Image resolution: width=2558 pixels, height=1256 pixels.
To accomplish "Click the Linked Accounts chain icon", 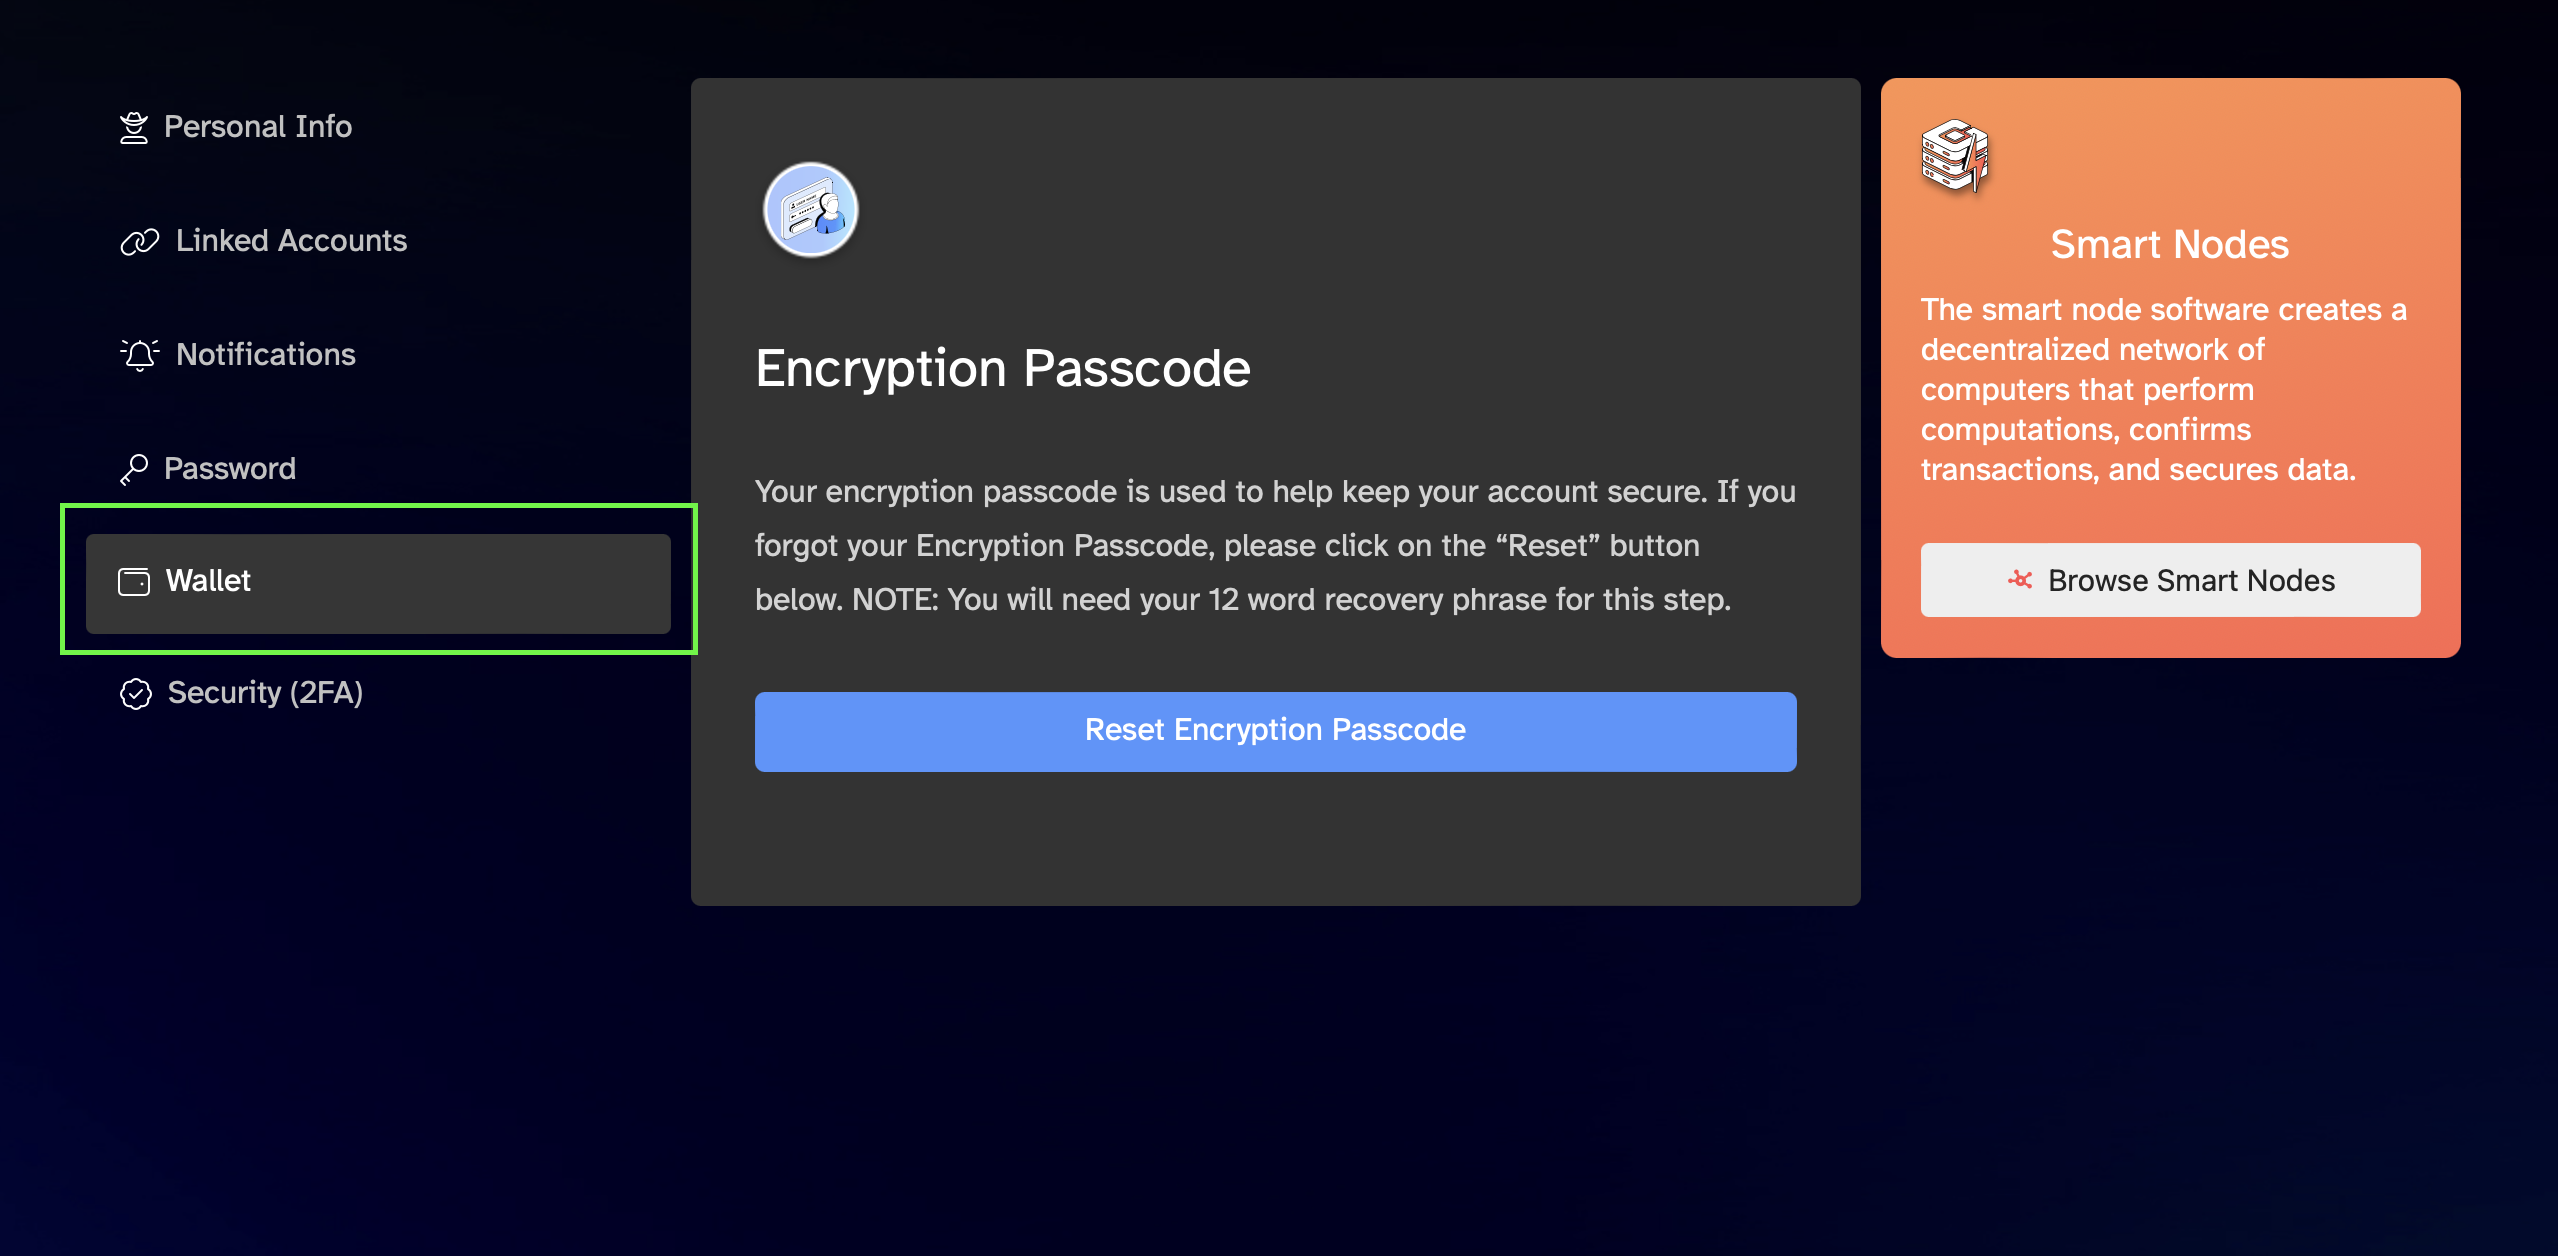I will coord(140,242).
